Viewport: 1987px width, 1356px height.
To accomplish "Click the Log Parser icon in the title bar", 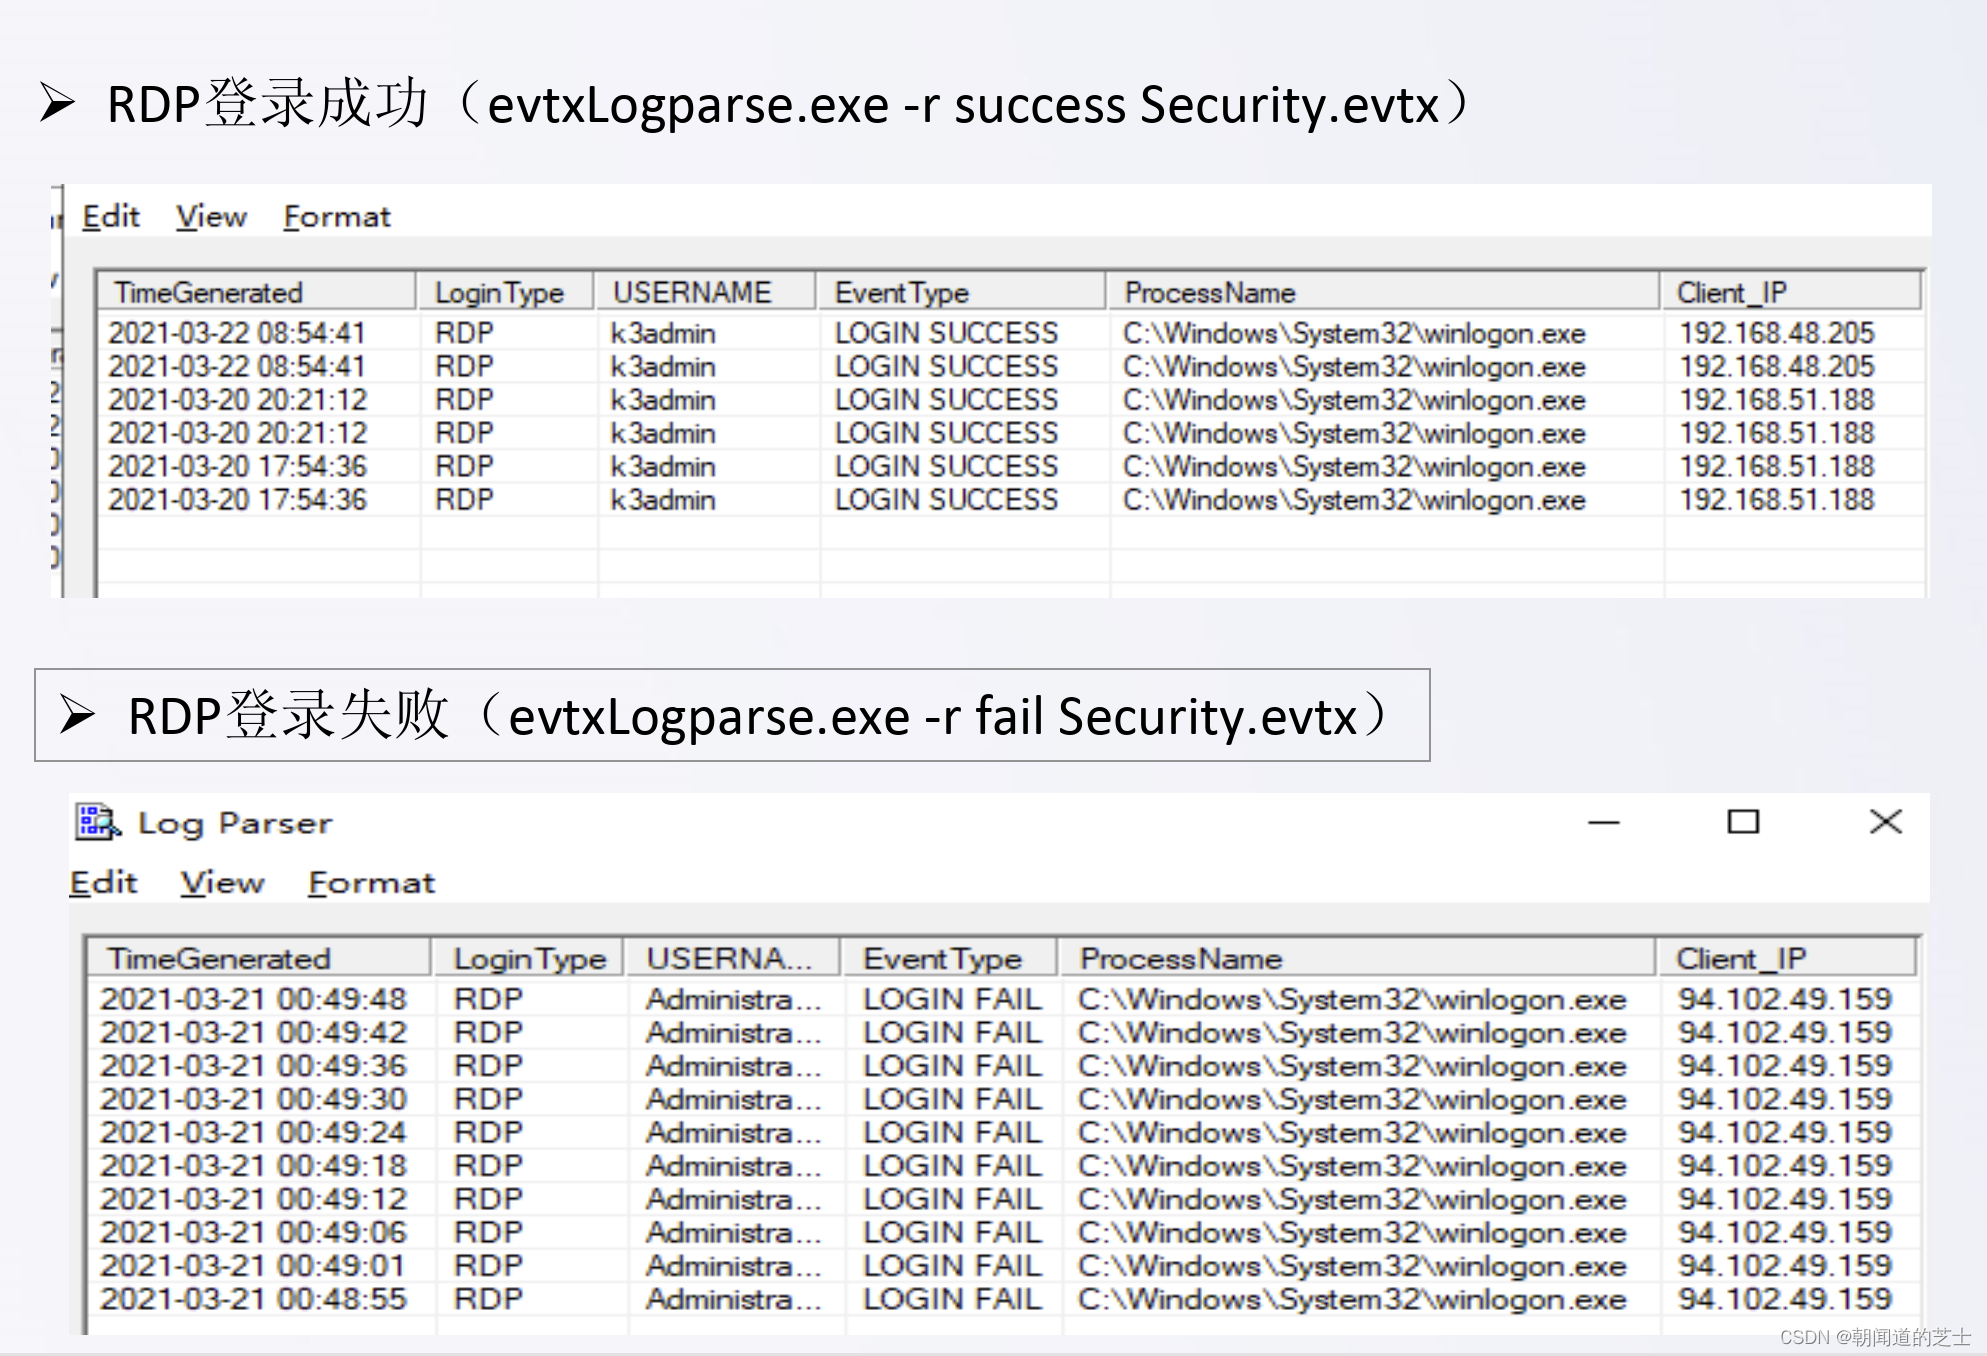I will (x=95, y=822).
